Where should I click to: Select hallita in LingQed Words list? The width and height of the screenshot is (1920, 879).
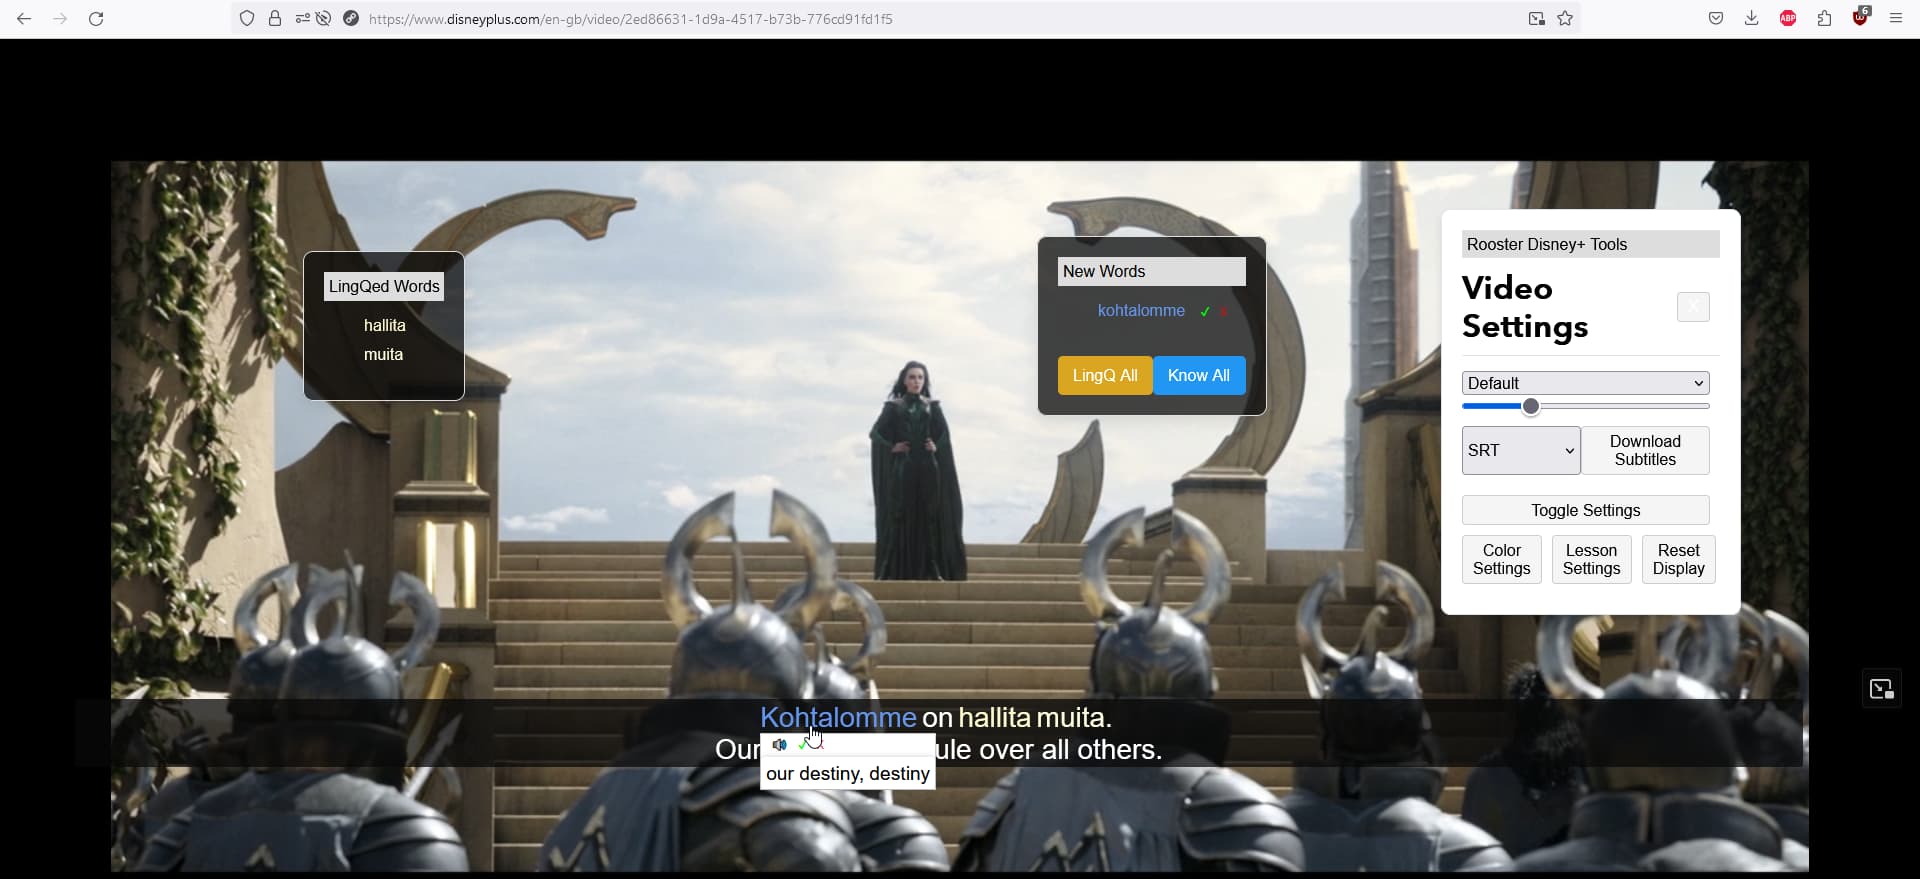(384, 326)
